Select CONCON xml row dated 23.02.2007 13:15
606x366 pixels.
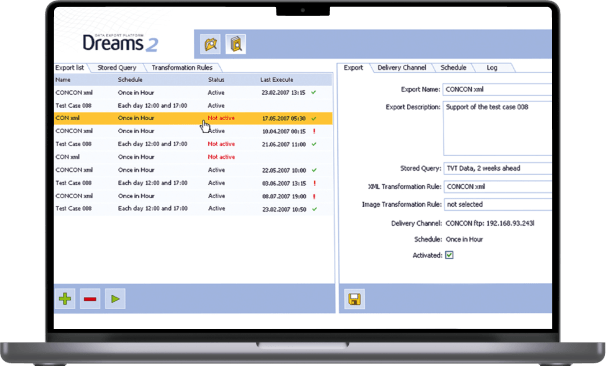pos(193,93)
